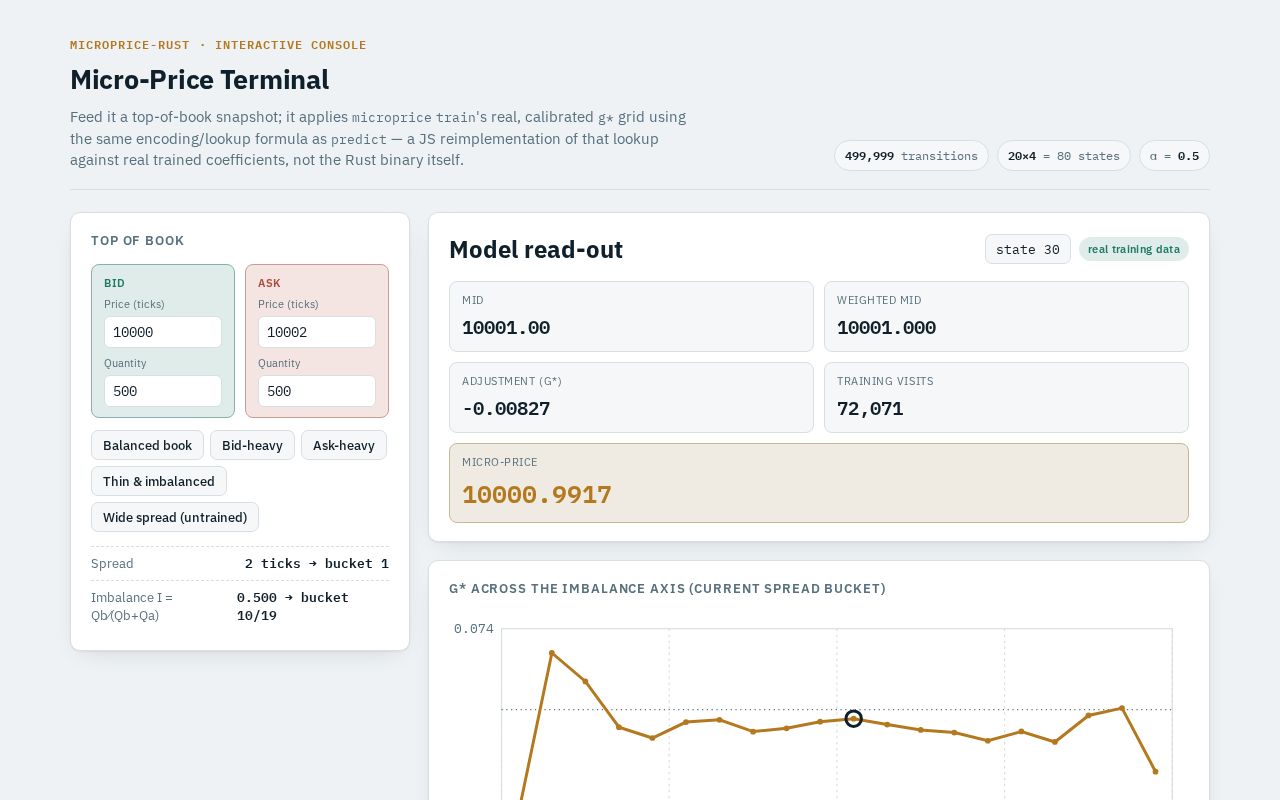Edit the Ask quantity field
1280x800 pixels.
pyautogui.click(x=317, y=391)
